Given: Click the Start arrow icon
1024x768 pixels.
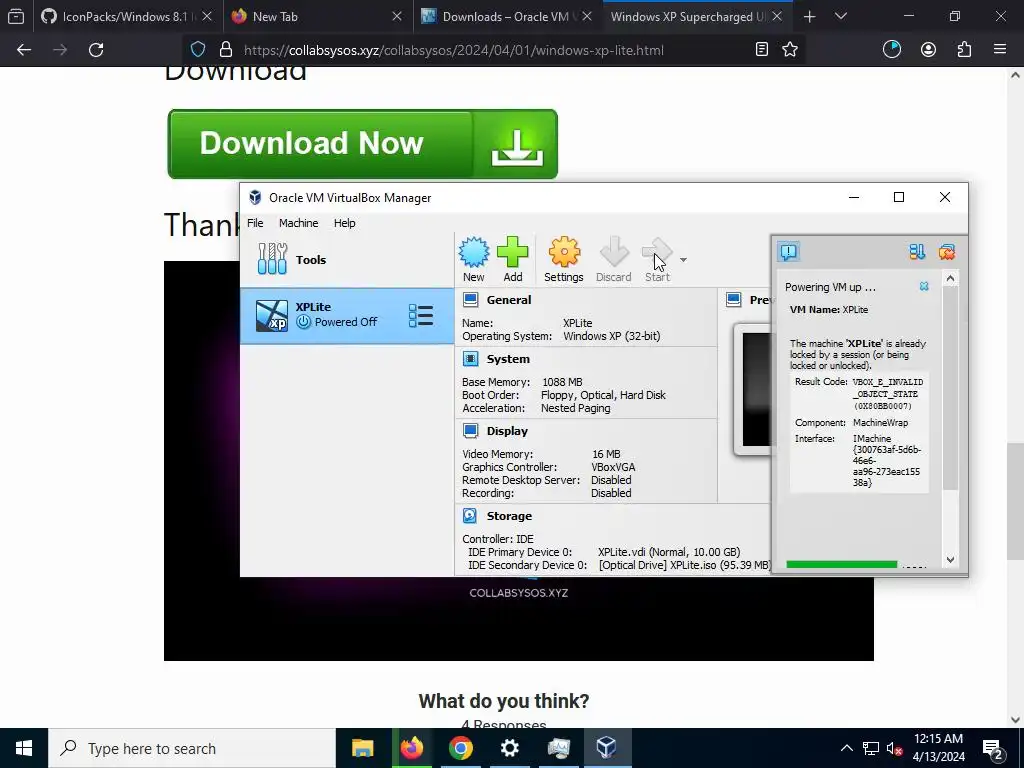Looking at the screenshot, I should tap(657, 259).
